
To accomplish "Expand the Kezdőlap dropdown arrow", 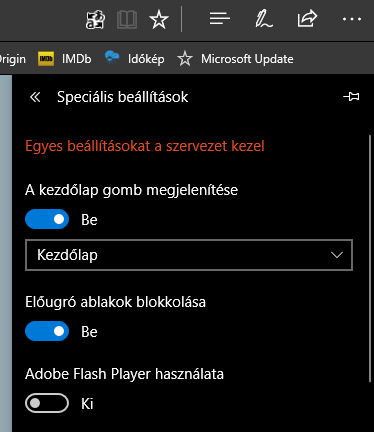I will pos(337,255).
